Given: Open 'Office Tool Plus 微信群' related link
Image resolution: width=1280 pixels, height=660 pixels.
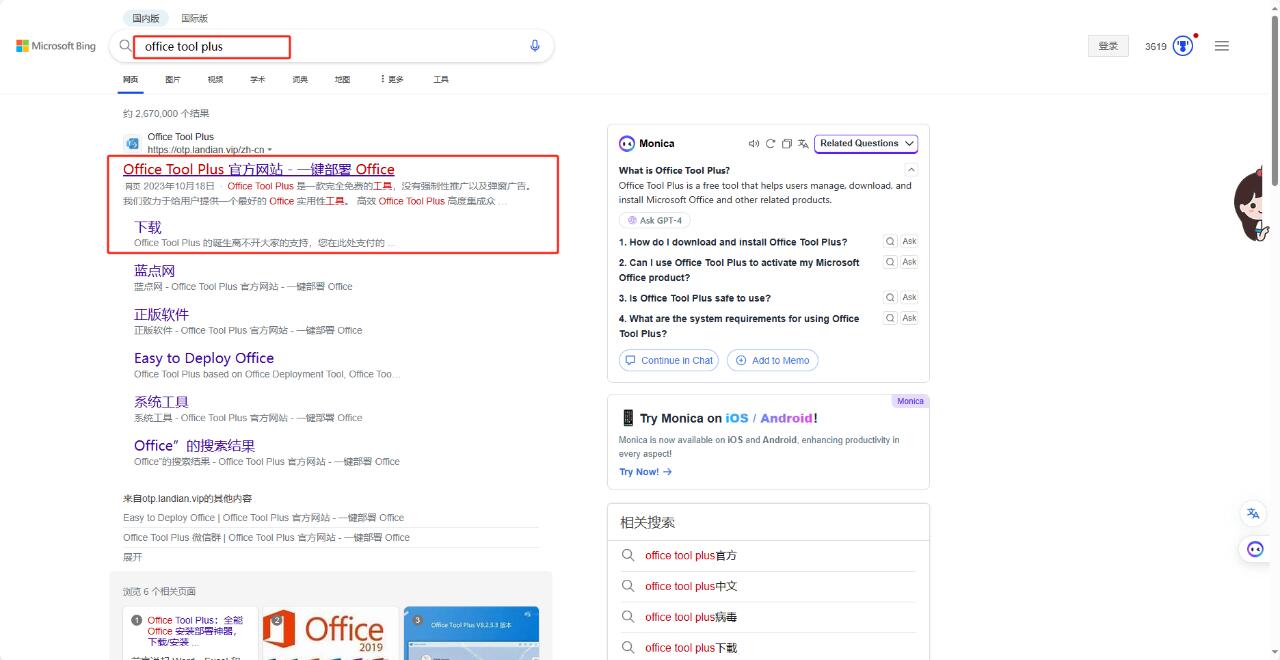Looking at the screenshot, I should (266, 537).
